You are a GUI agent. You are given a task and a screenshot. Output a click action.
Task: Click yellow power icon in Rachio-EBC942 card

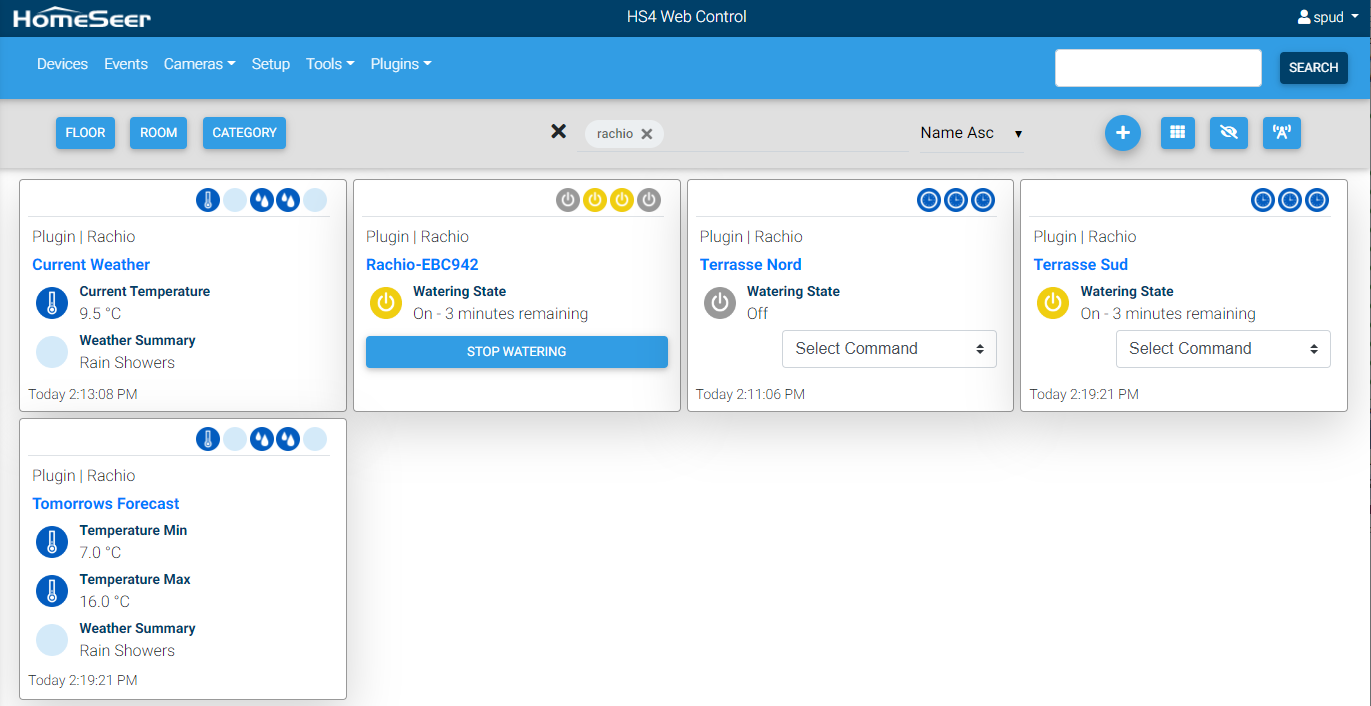pyautogui.click(x=386, y=303)
